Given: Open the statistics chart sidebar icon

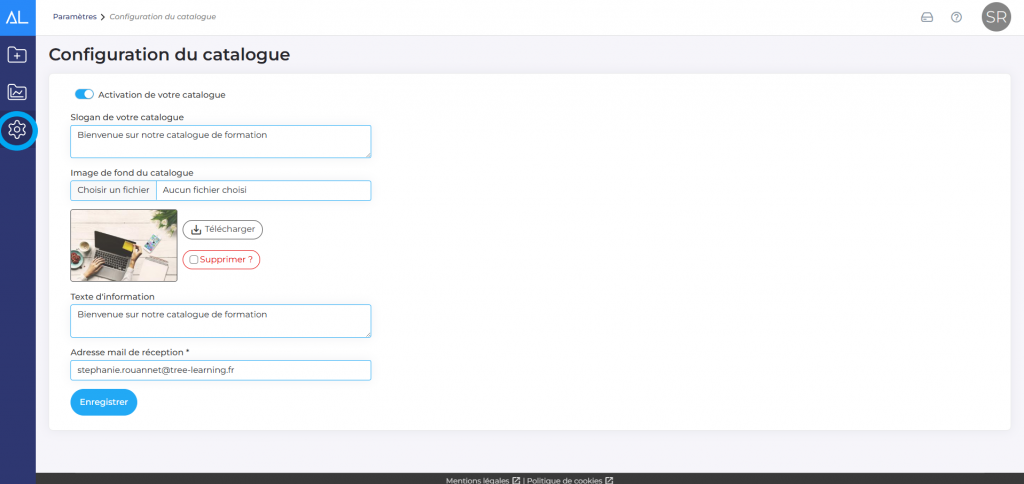Looking at the screenshot, I should click(17, 92).
